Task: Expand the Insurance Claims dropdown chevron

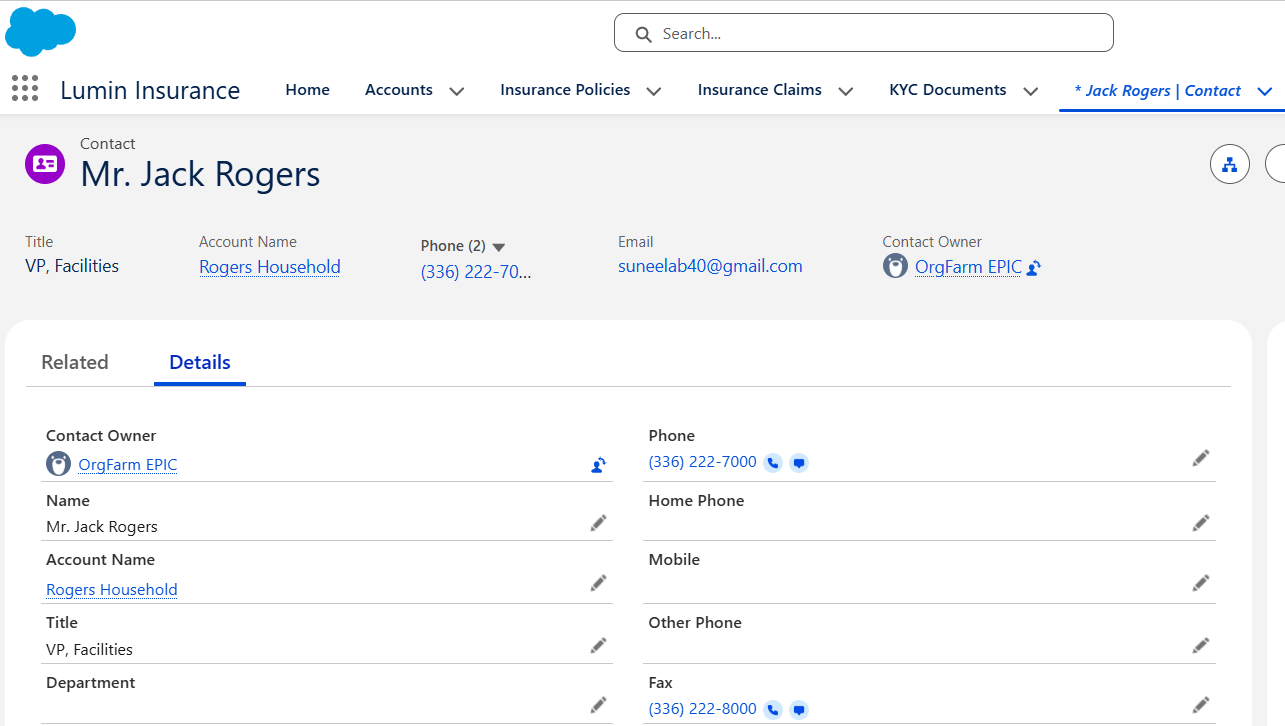Action: click(x=846, y=91)
